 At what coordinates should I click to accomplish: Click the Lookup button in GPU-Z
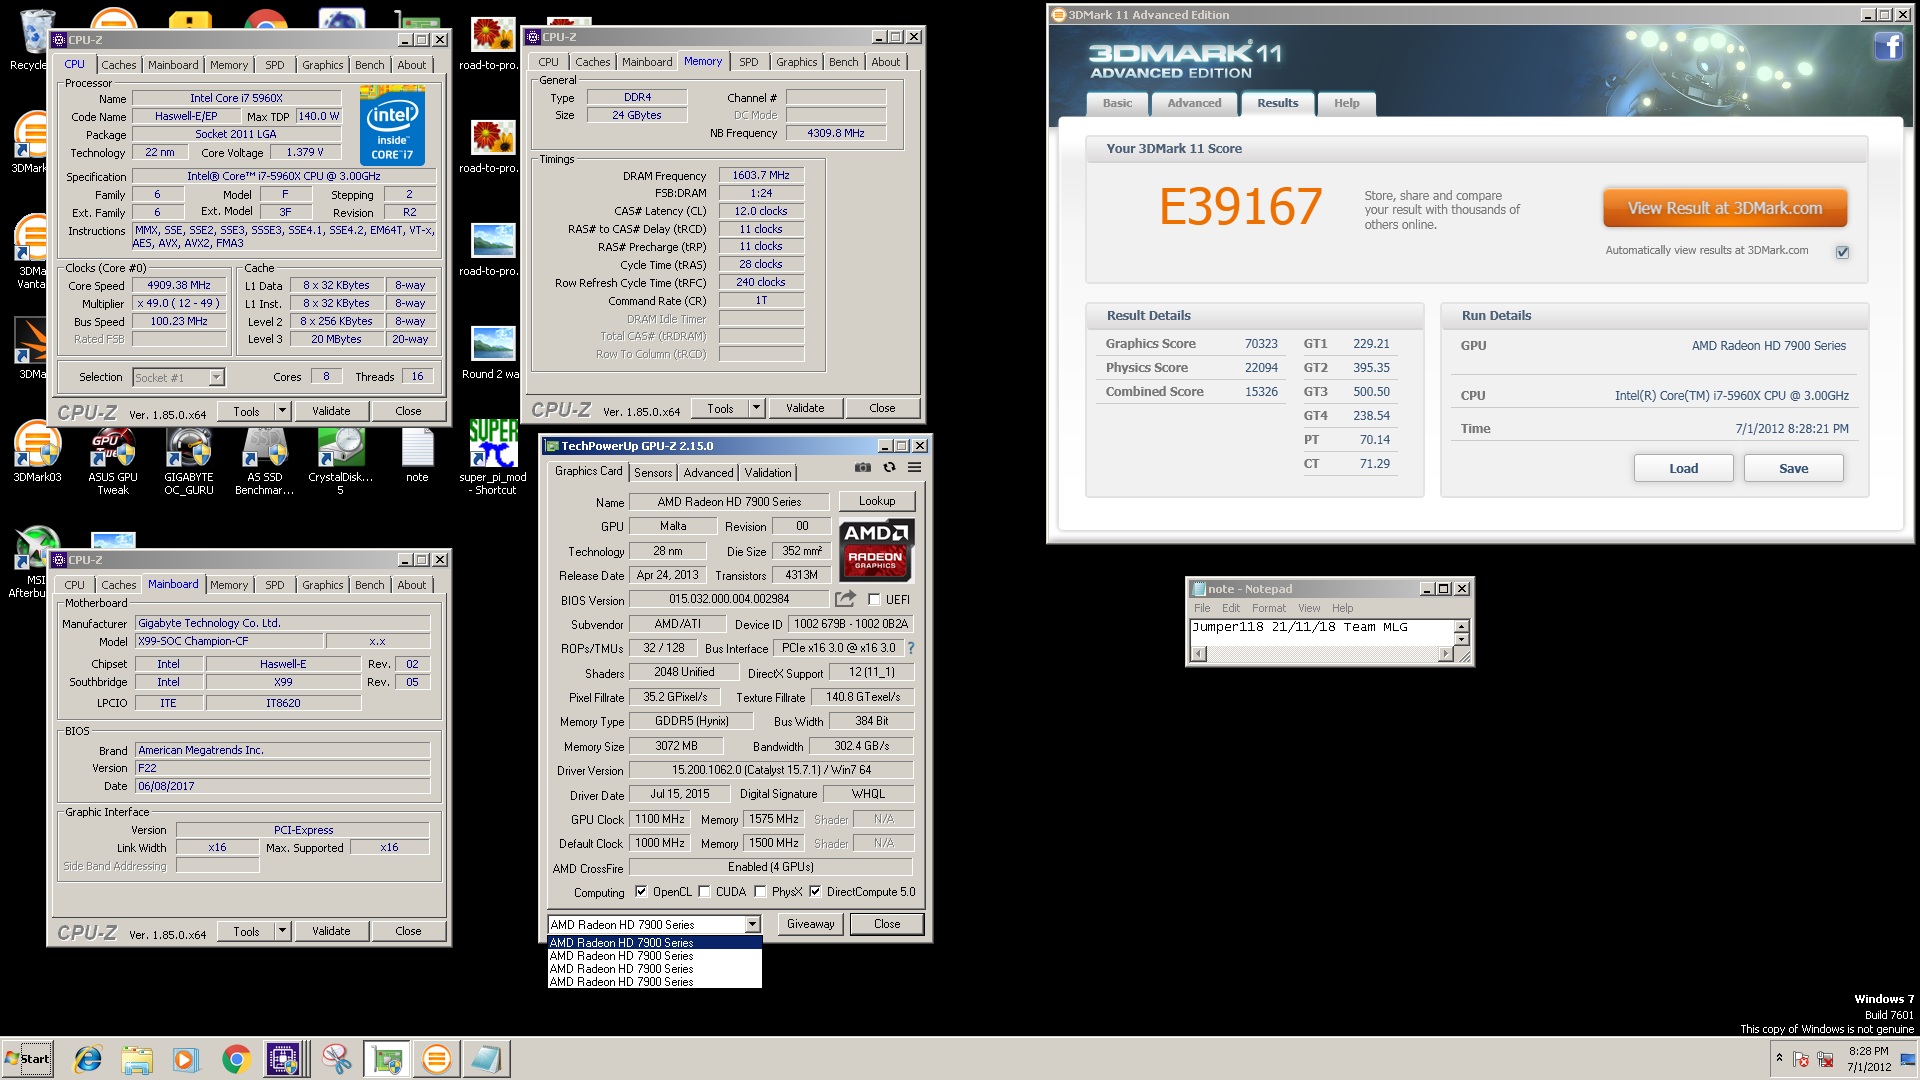coord(877,501)
